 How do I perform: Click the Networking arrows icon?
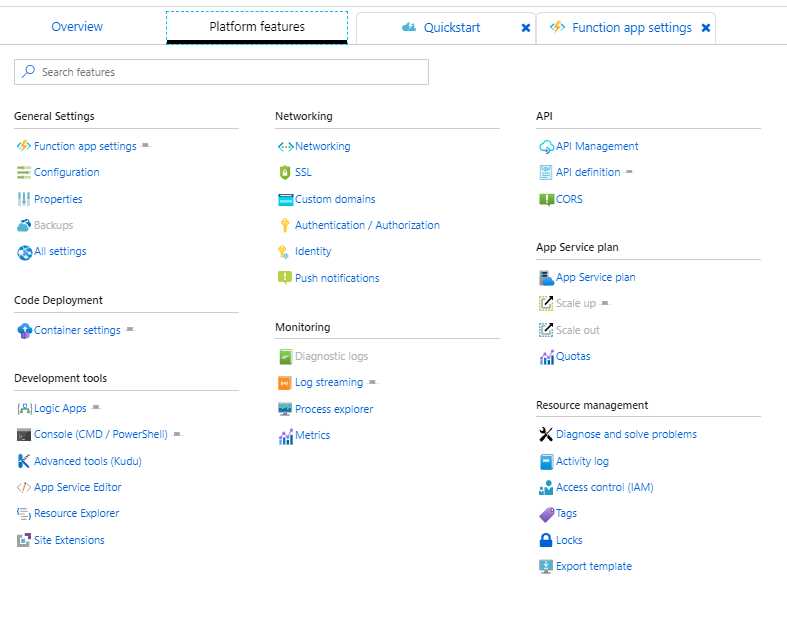pos(286,147)
